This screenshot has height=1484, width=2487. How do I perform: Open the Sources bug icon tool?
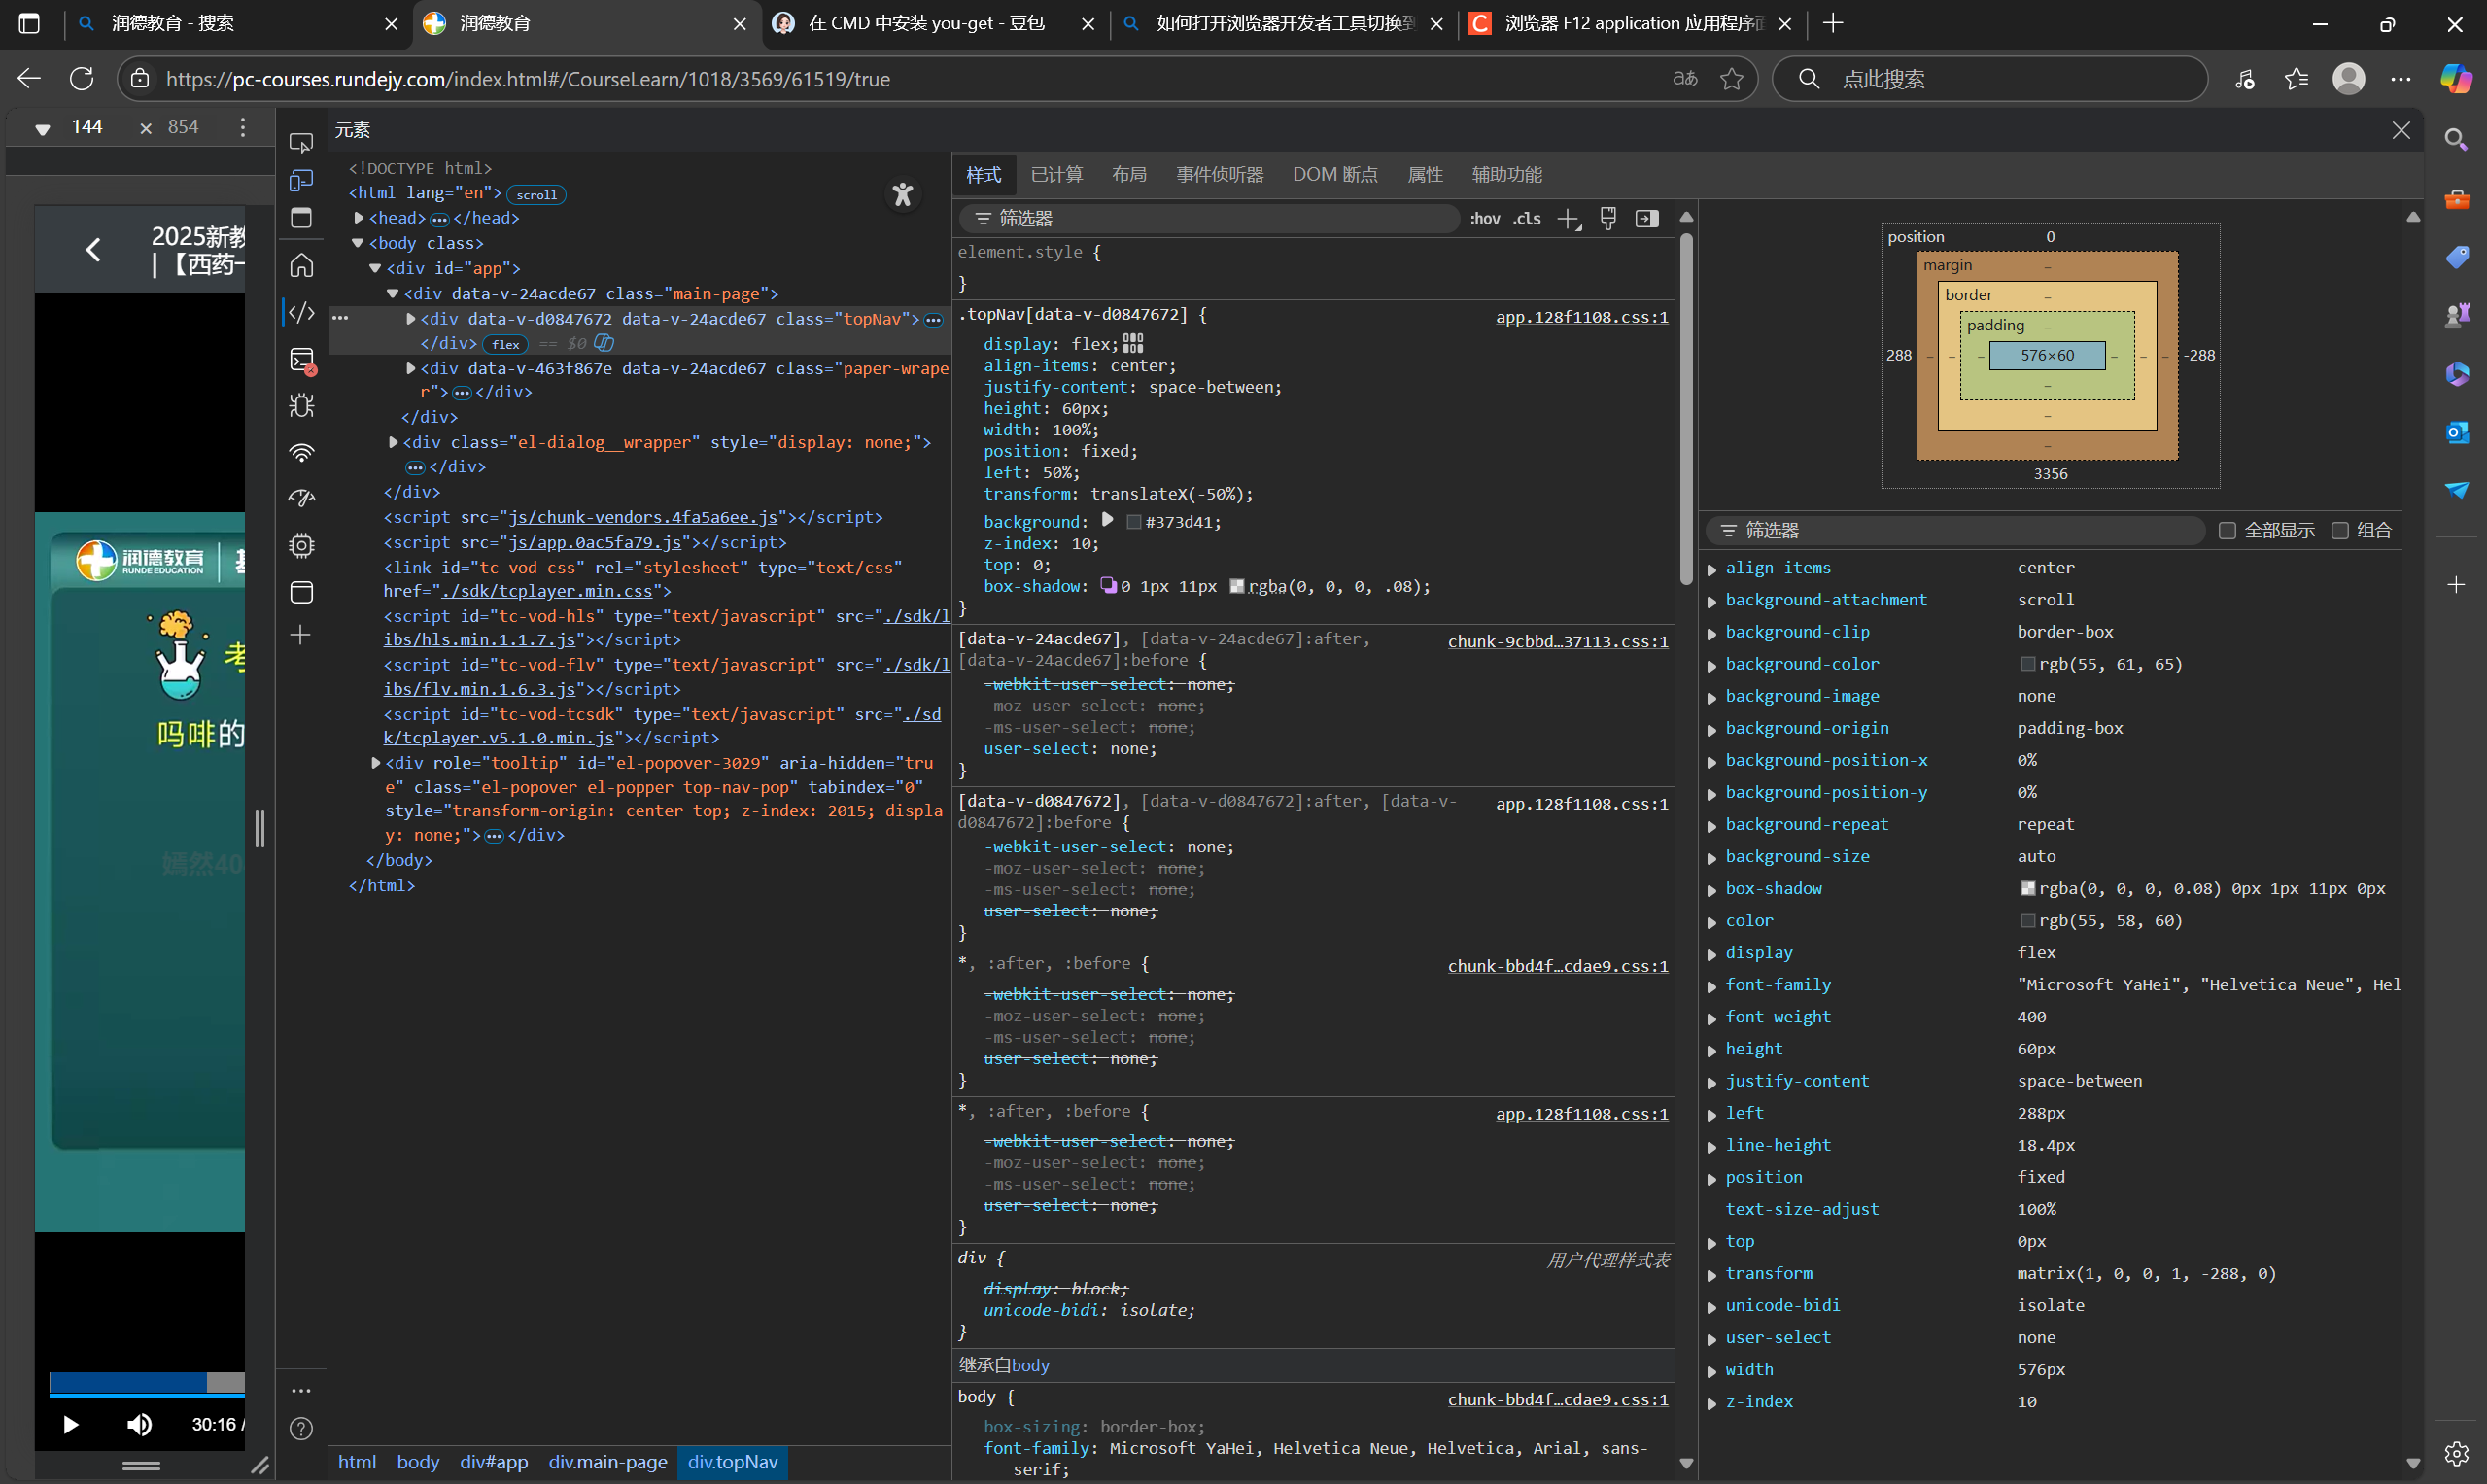point(301,405)
